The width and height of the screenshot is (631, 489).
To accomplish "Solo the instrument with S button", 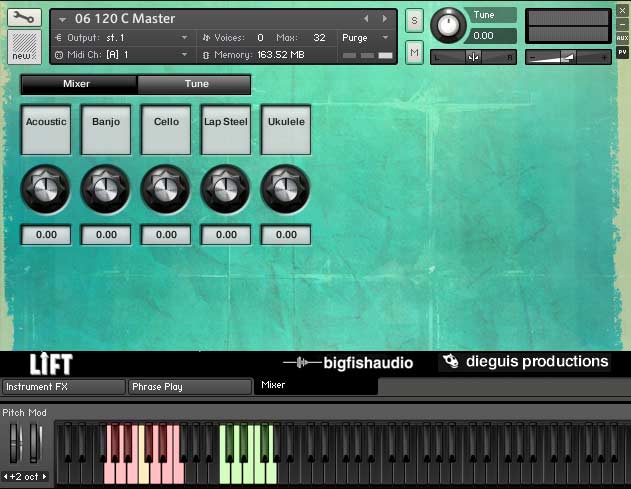I will point(414,20).
